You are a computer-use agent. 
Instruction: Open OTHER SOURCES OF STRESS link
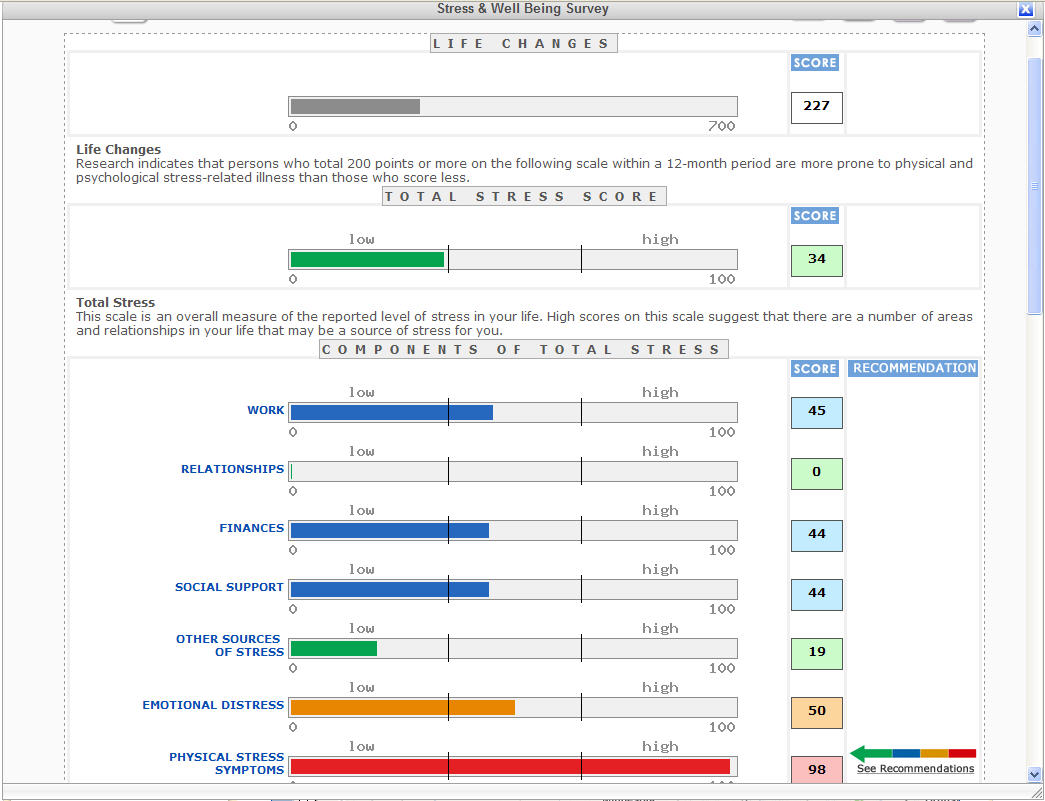point(230,646)
